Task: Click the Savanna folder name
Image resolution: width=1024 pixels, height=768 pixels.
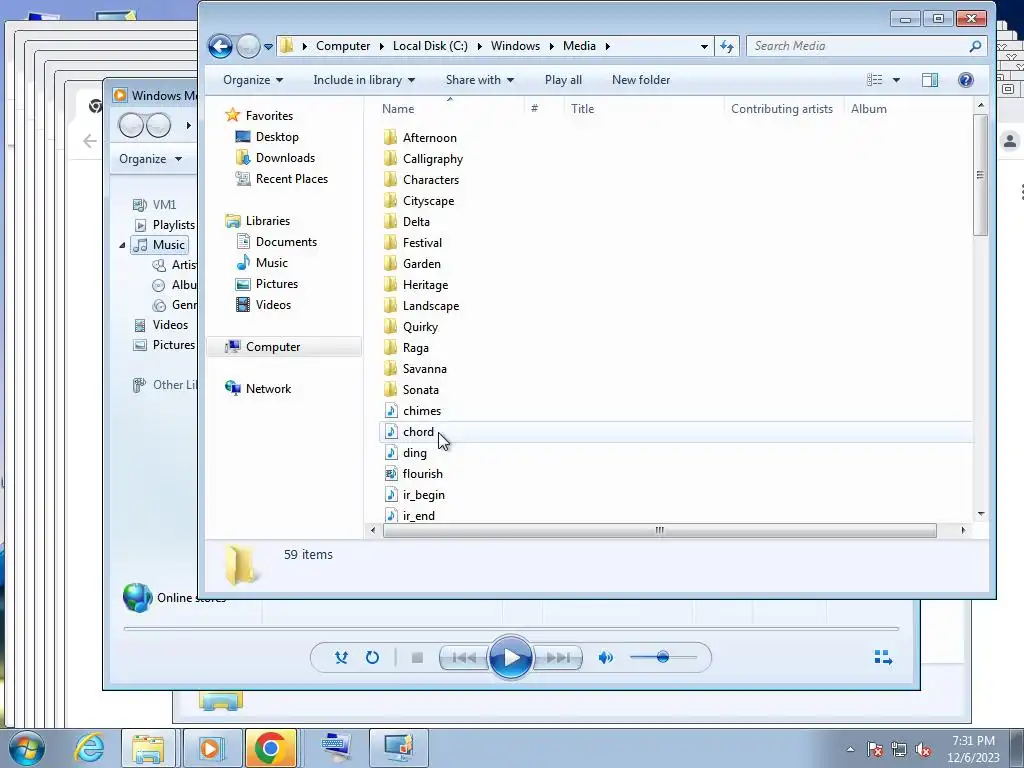Action: (424, 369)
